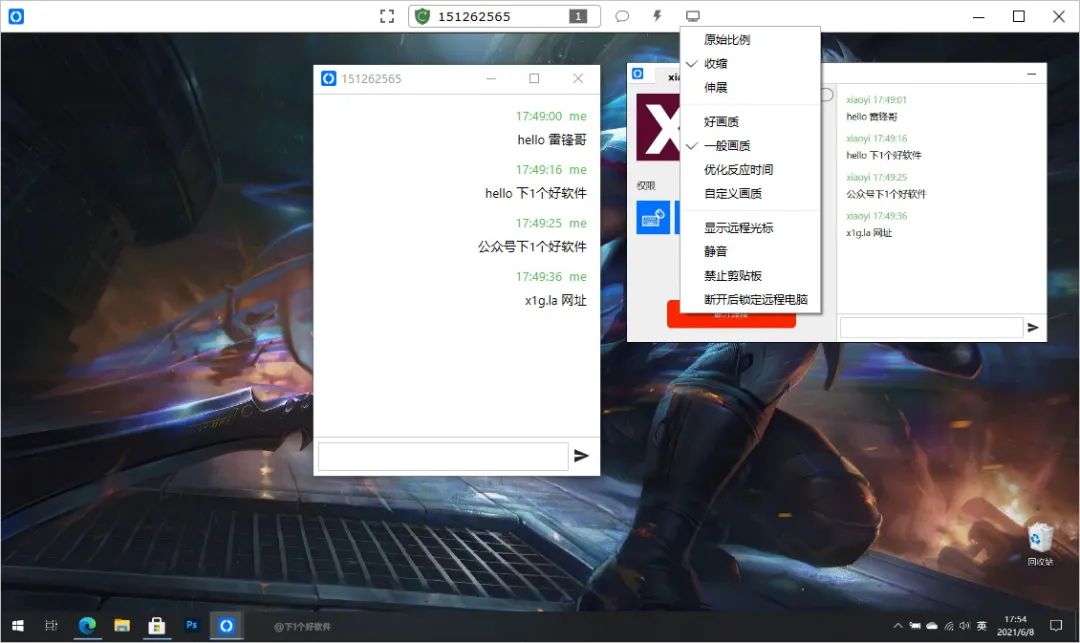The height and width of the screenshot is (643, 1080).
Task: Click the message input in the xiaoyi connection window
Action: click(931, 328)
